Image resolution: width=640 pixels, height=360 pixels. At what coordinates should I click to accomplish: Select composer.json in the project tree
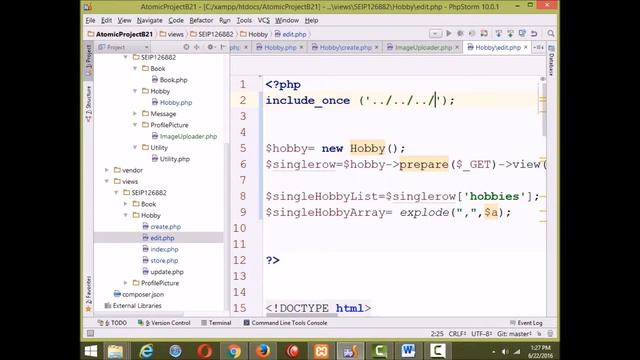click(139, 294)
